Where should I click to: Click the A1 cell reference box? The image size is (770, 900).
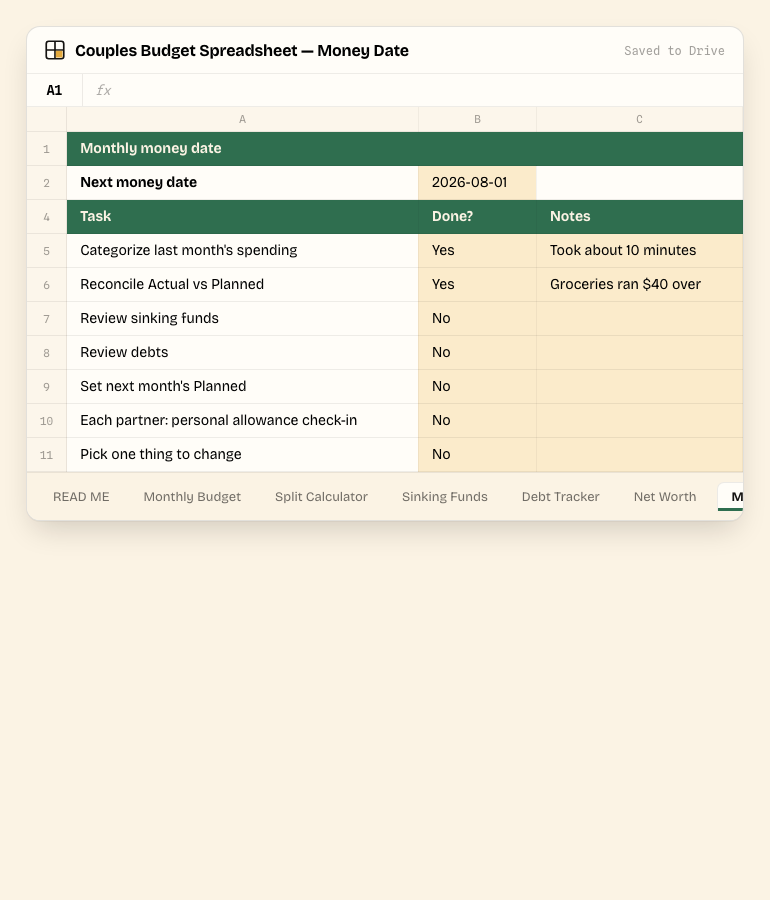pos(55,90)
